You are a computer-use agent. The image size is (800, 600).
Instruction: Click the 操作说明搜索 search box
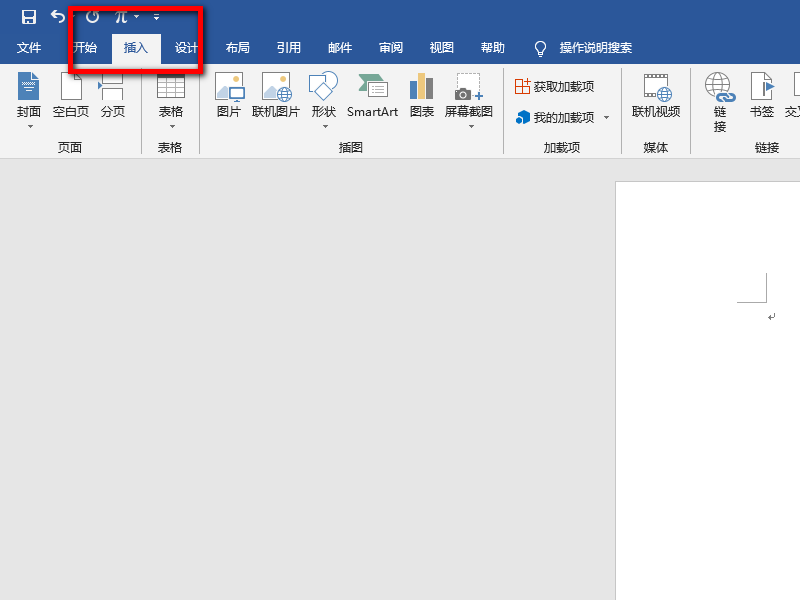click(595, 48)
